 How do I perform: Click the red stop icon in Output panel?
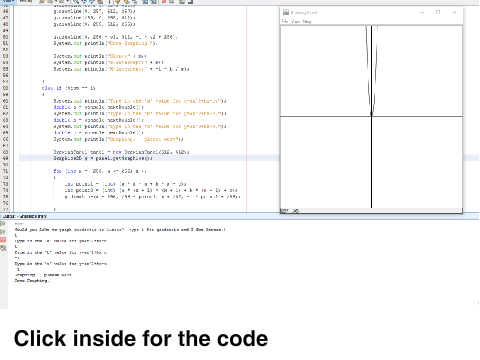[3, 240]
